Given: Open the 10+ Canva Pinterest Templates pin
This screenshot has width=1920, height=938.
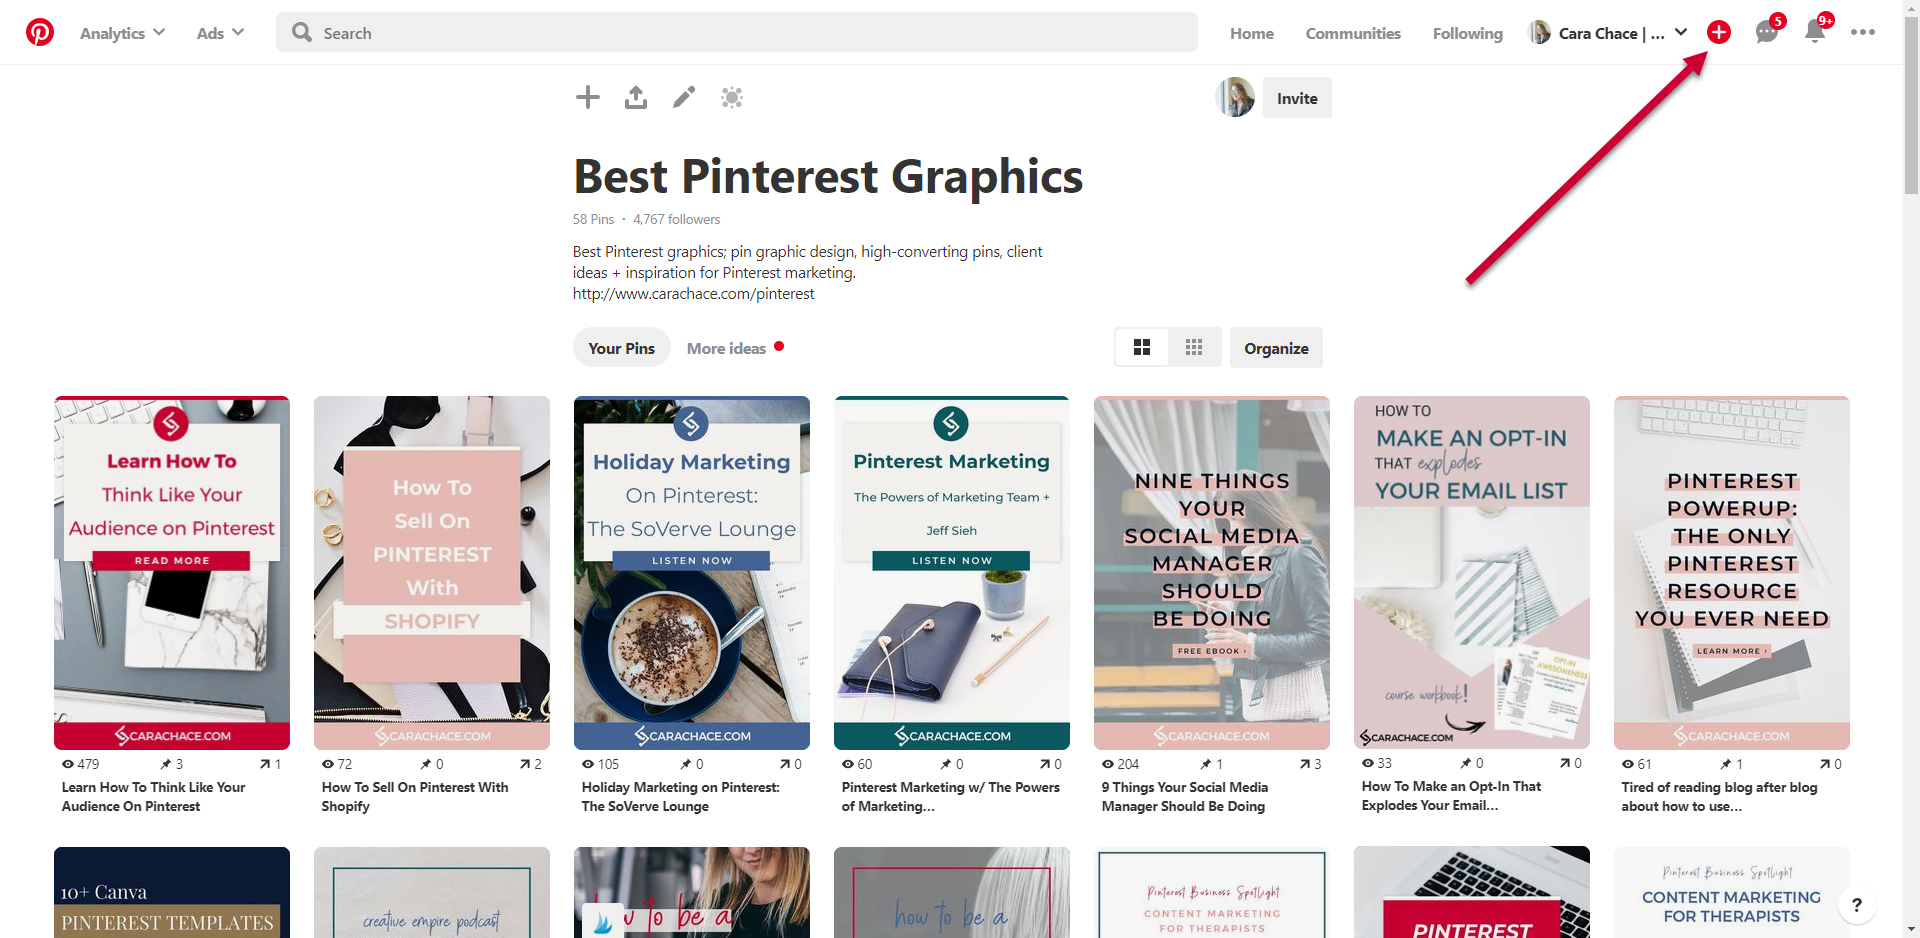Looking at the screenshot, I should point(172,893).
